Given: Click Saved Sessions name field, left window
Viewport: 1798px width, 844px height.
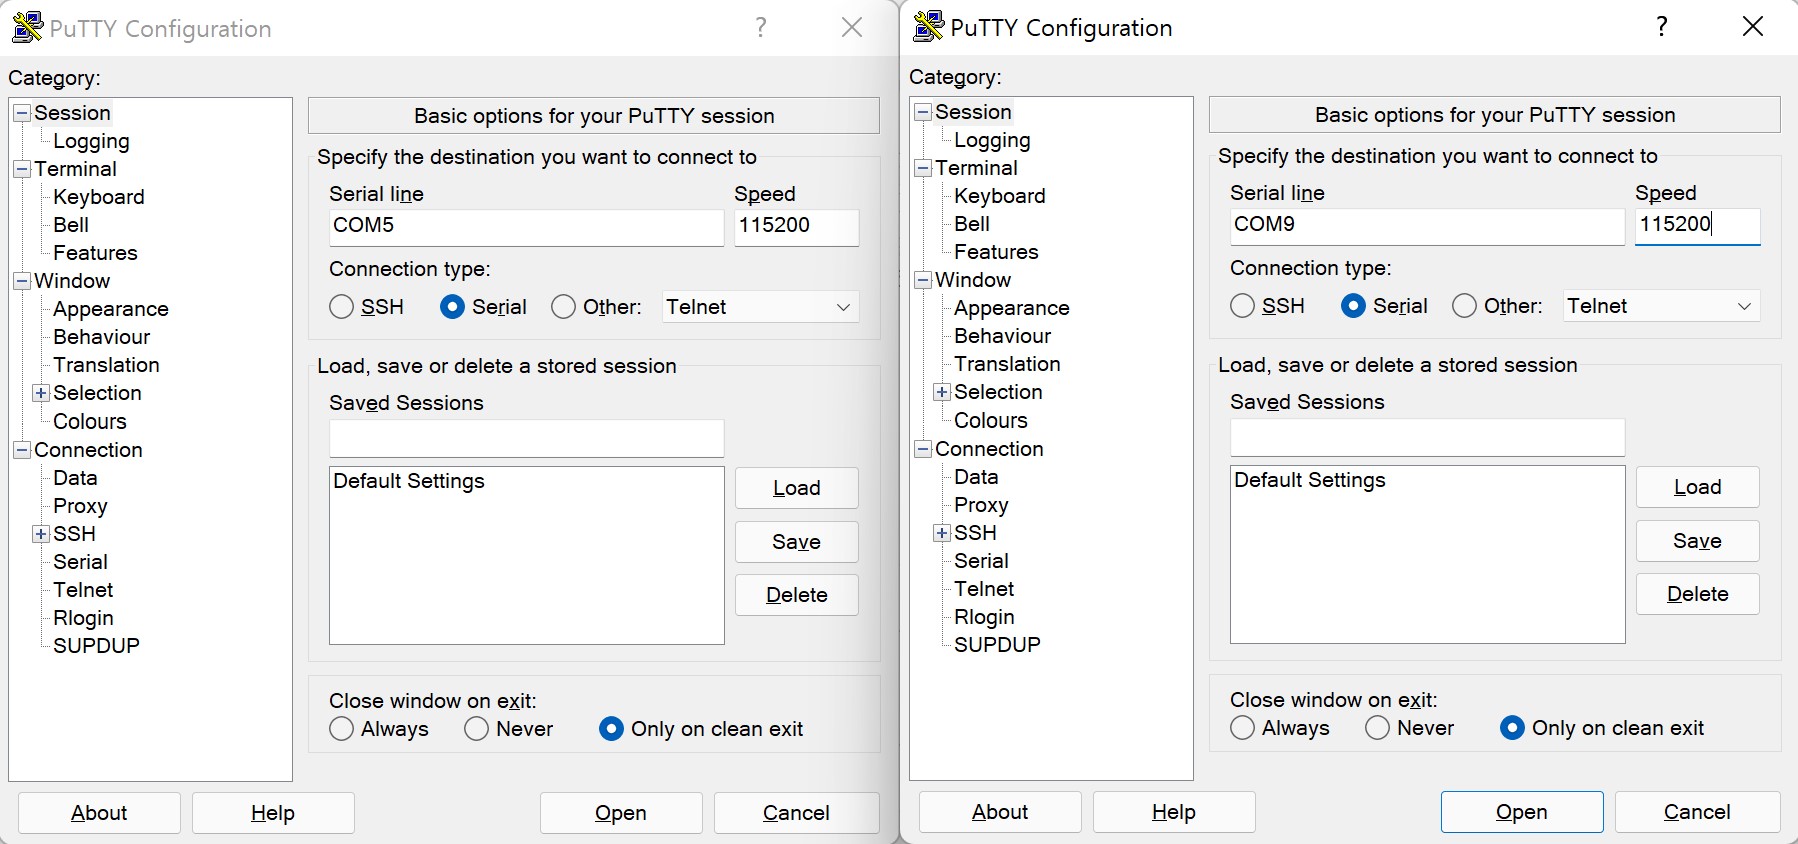Looking at the screenshot, I should (x=526, y=438).
